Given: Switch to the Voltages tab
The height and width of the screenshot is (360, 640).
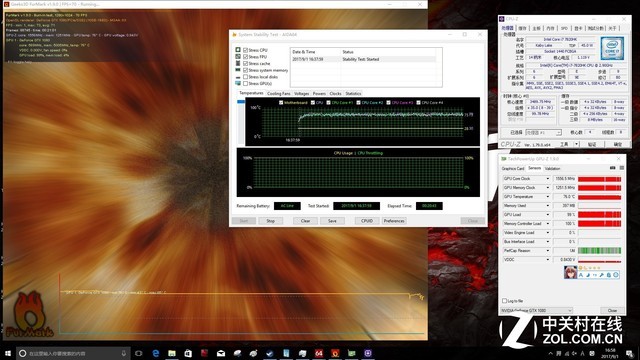Looking at the screenshot, I should pyautogui.click(x=302, y=93).
